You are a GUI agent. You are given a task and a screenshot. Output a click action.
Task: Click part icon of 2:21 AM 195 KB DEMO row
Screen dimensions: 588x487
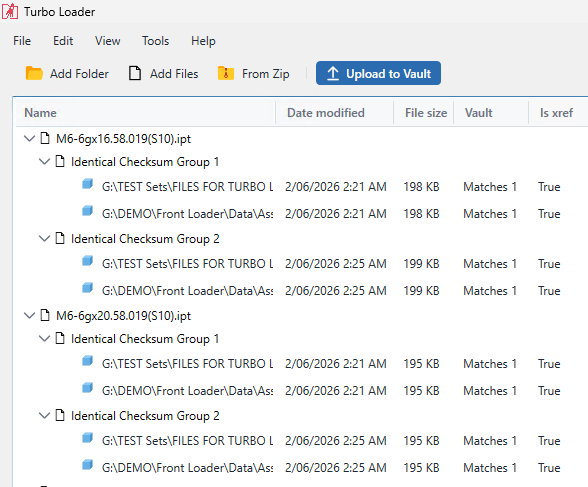(x=87, y=388)
